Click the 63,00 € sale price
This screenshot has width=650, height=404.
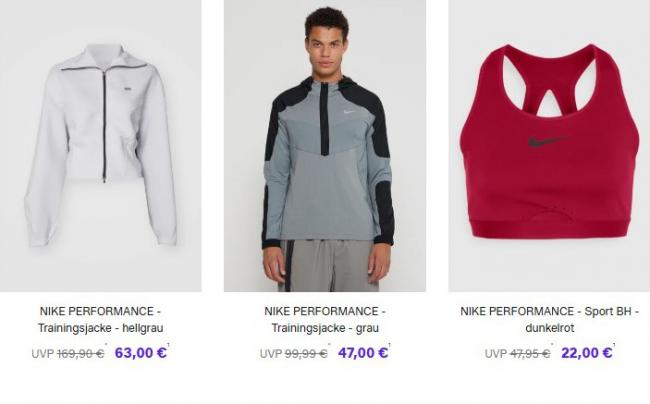click(x=141, y=353)
